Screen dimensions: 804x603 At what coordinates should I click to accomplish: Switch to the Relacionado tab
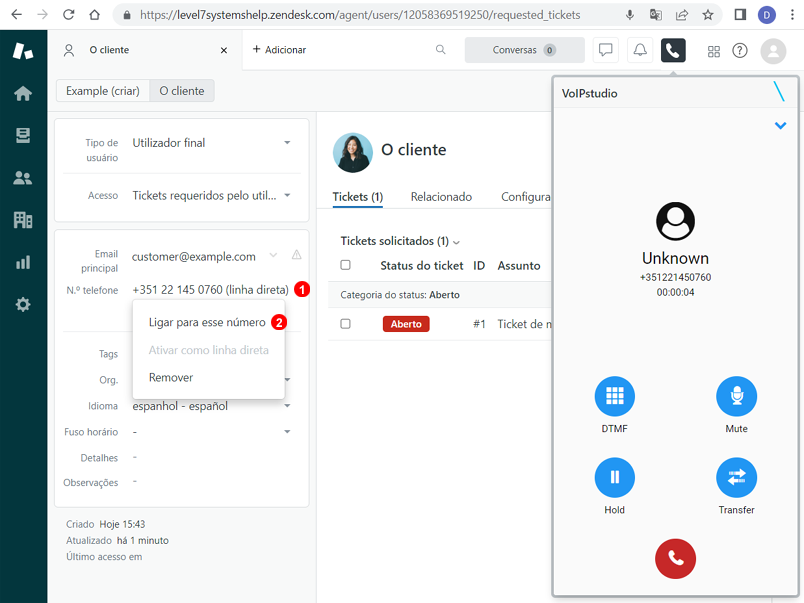coord(441,197)
